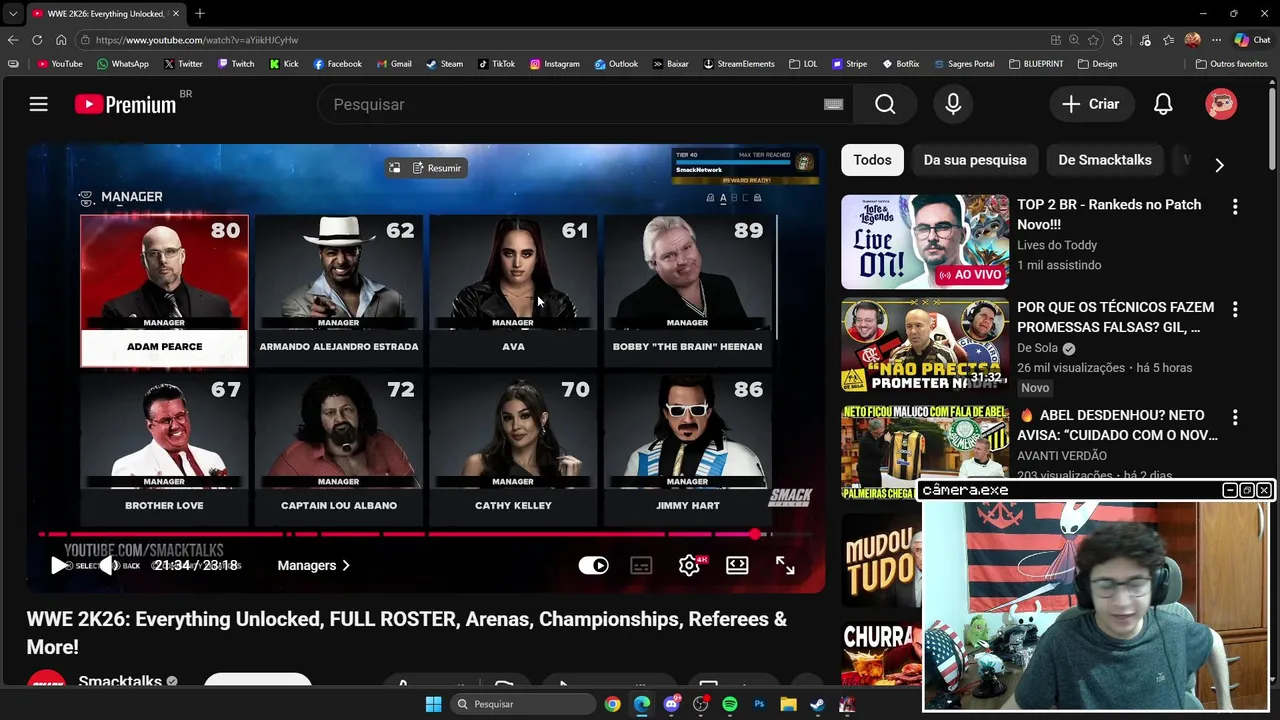Toggle the autoplay switch in the player
1280x720 pixels.
(593, 565)
